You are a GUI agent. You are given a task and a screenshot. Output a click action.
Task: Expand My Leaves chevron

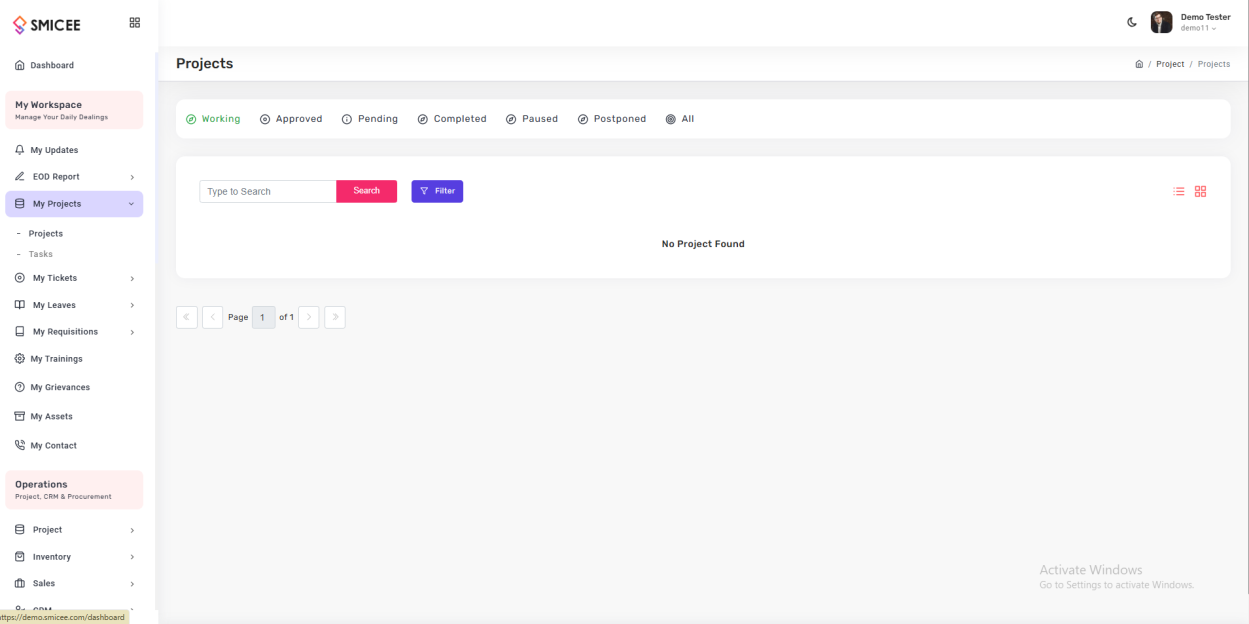click(x=132, y=305)
